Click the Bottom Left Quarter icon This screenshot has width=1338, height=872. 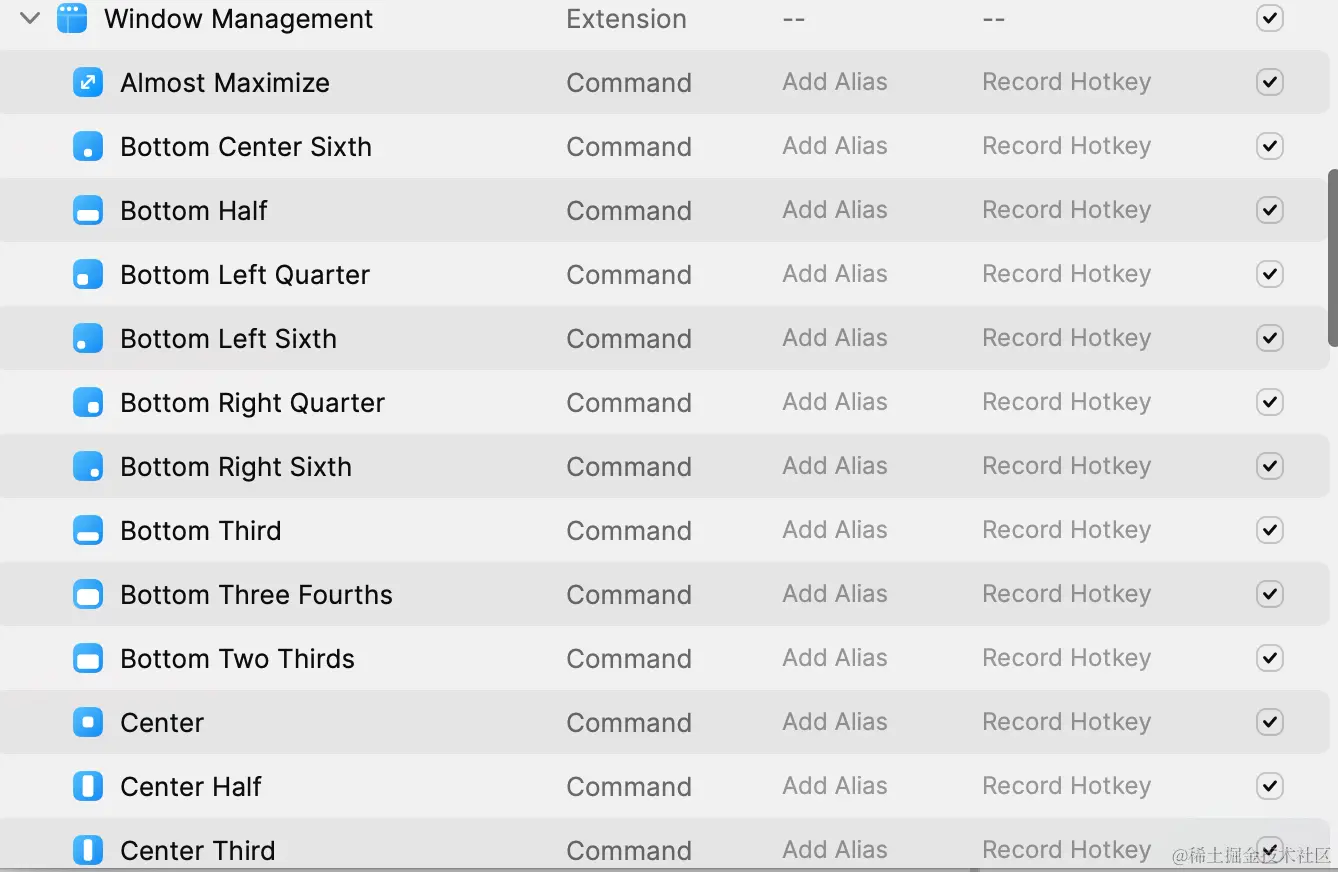click(88, 274)
